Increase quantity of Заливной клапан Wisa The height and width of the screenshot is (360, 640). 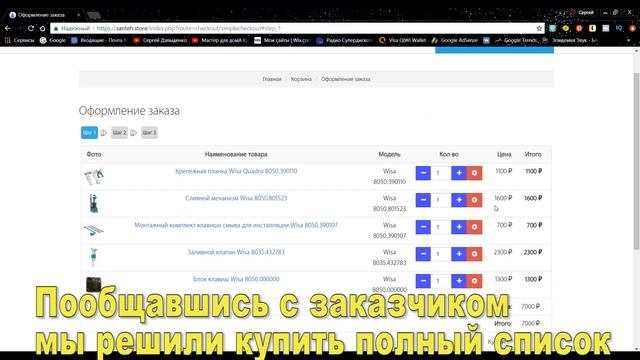click(459, 254)
